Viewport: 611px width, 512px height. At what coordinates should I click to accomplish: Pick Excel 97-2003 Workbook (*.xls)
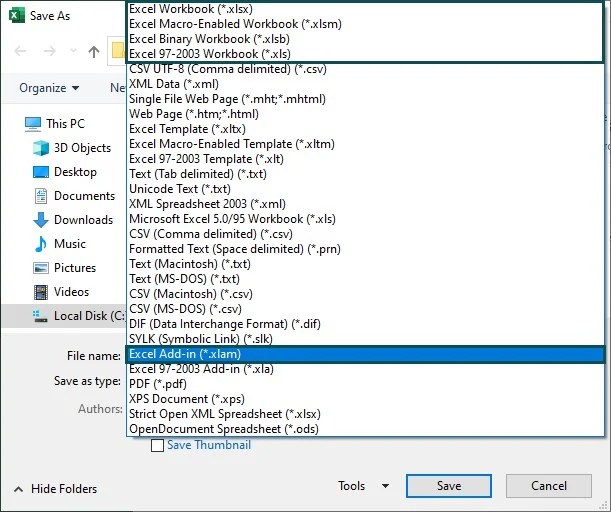point(366,54)
